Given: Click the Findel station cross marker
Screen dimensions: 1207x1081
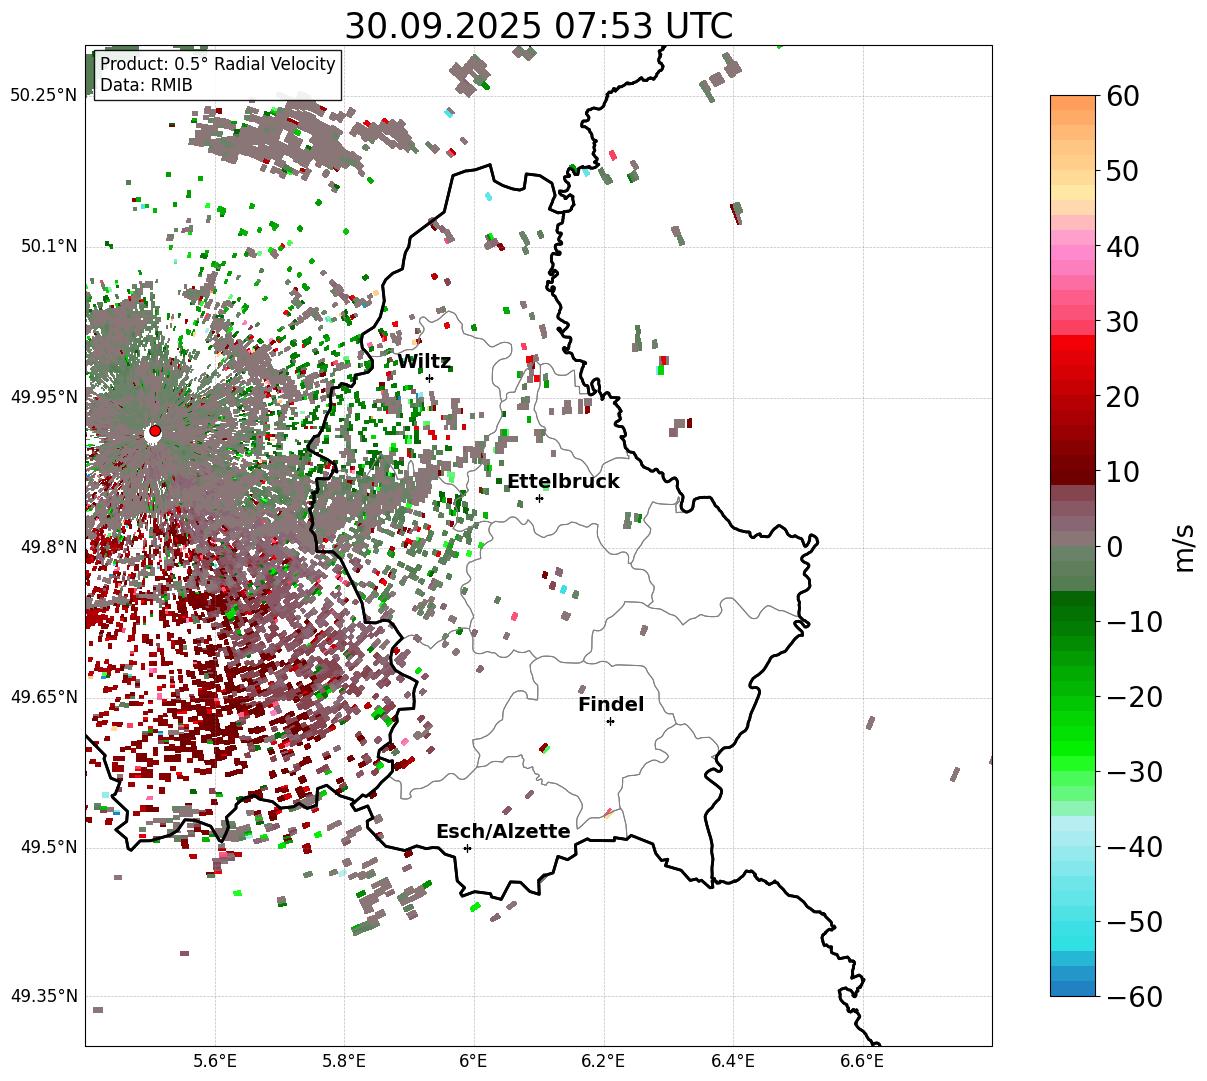Looking at the screenshot, I should click(610, 721).
